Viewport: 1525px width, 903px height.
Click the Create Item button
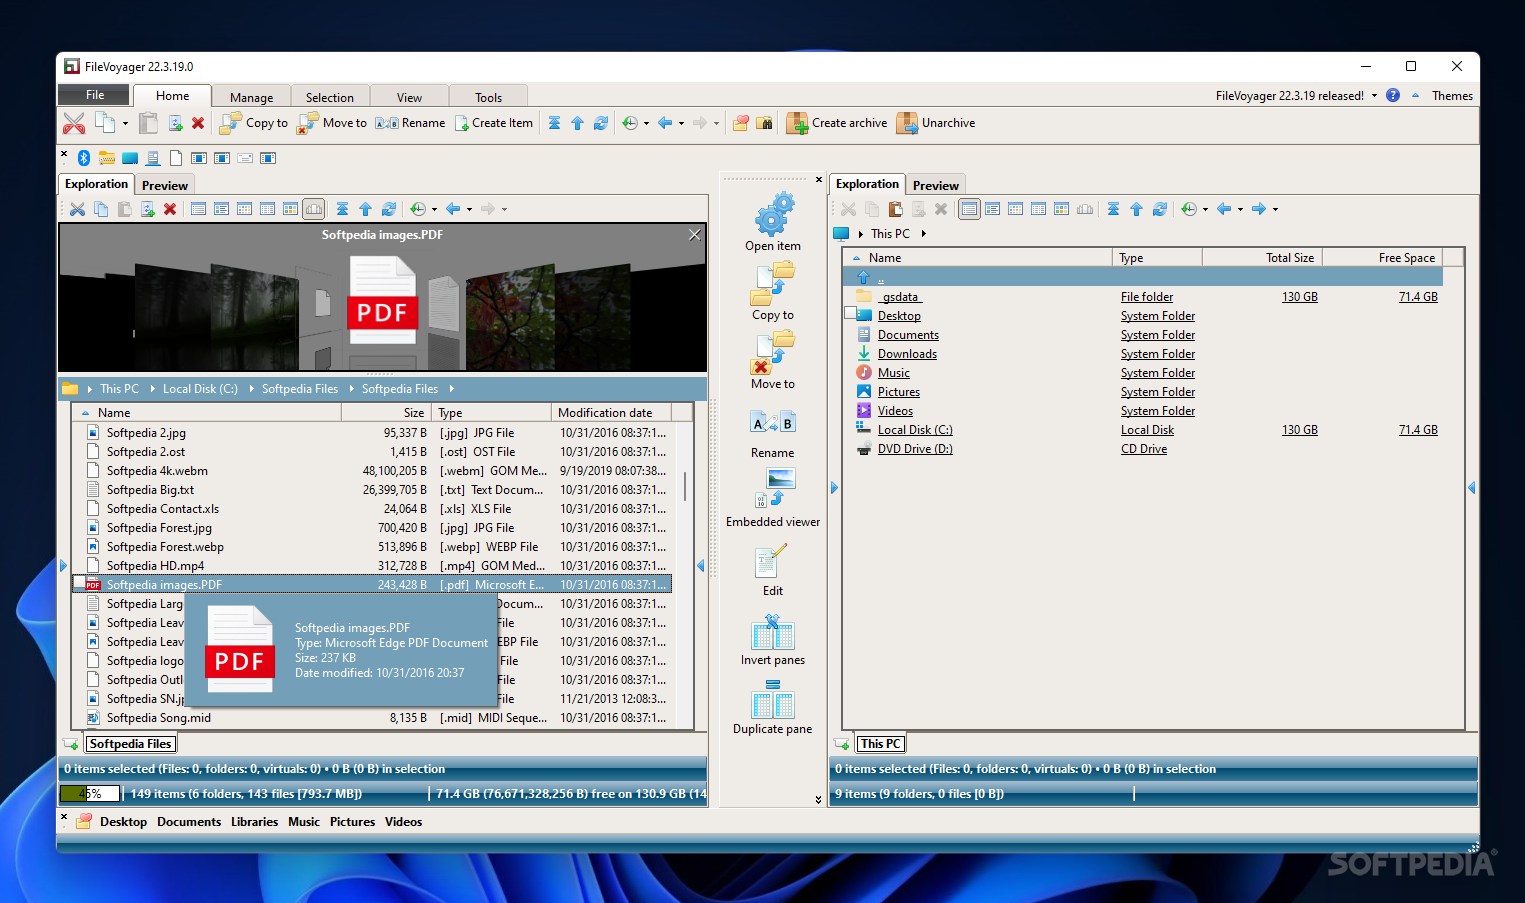(x=494, y=123)
